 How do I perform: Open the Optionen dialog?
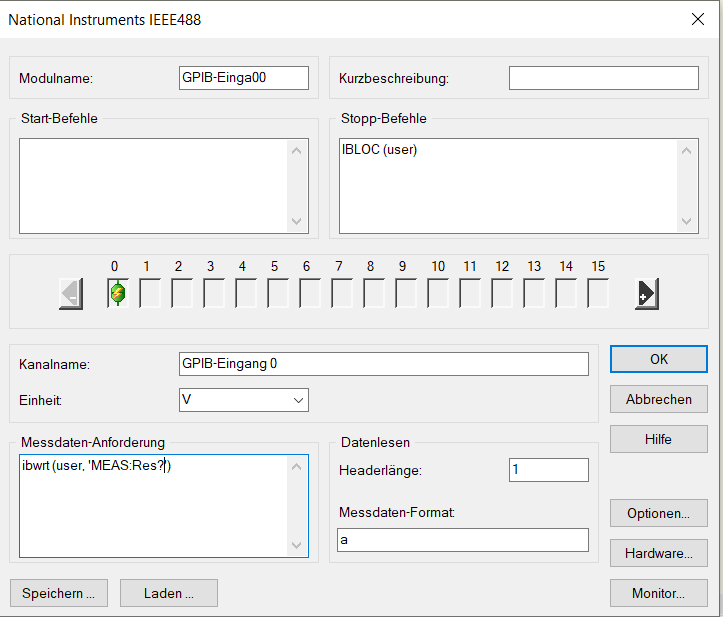658,513
